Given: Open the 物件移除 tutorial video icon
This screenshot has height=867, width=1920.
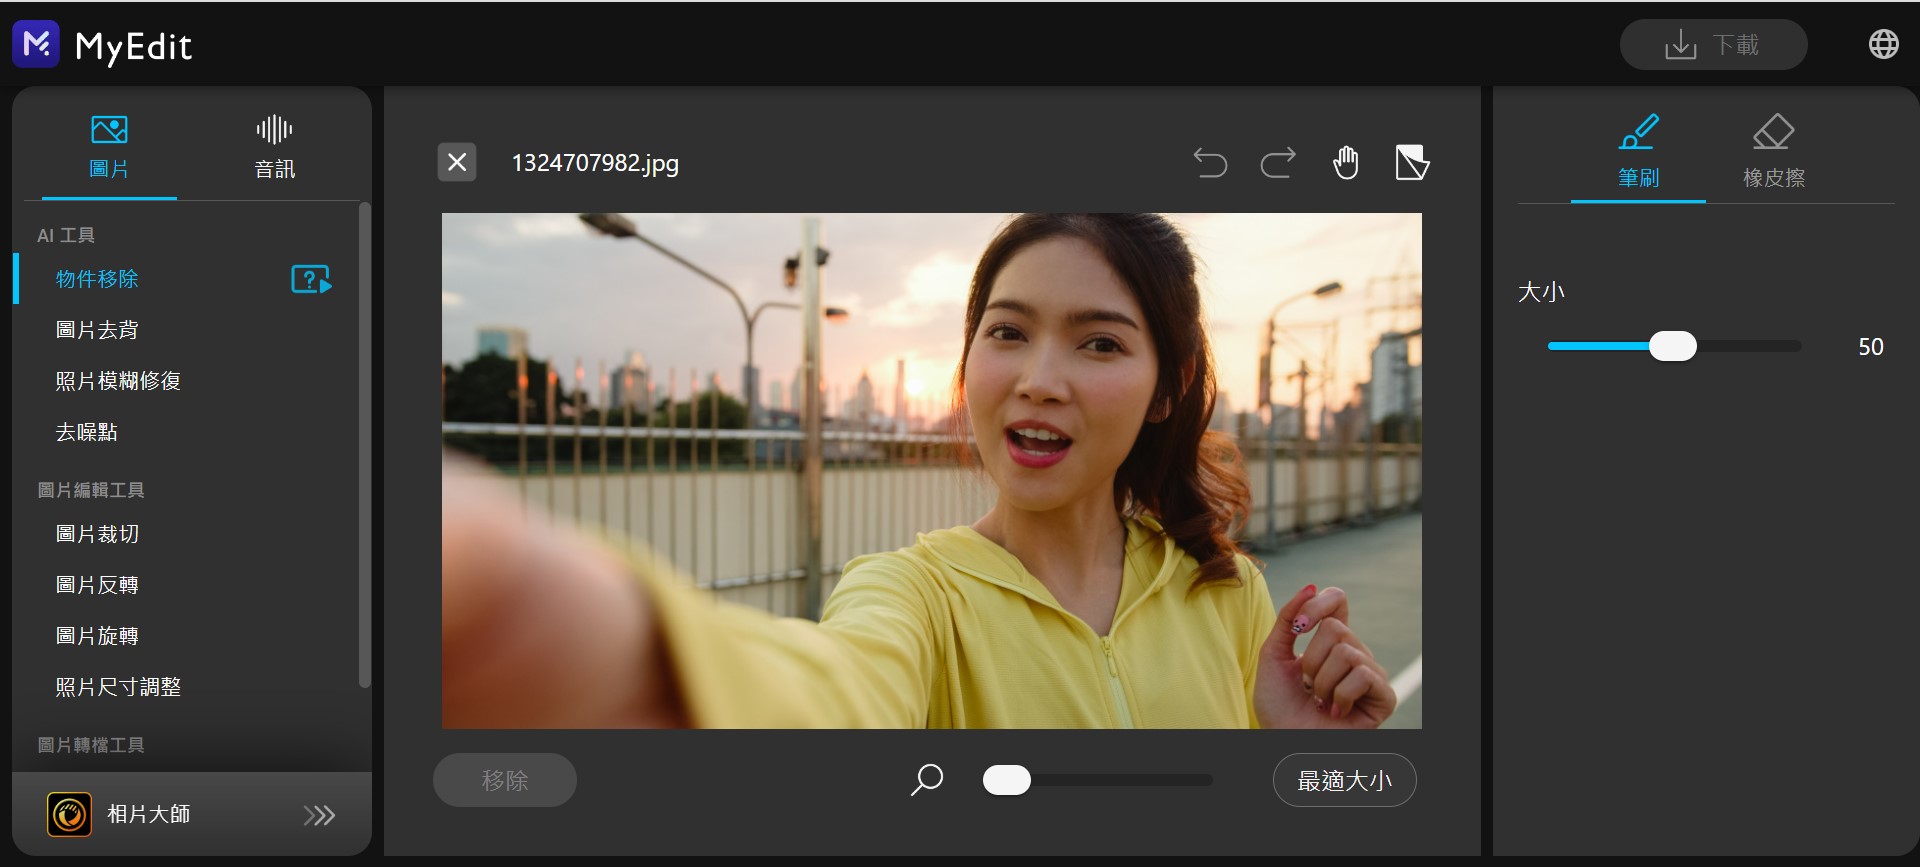Looking at the screenshot, I should click(311, 279).
